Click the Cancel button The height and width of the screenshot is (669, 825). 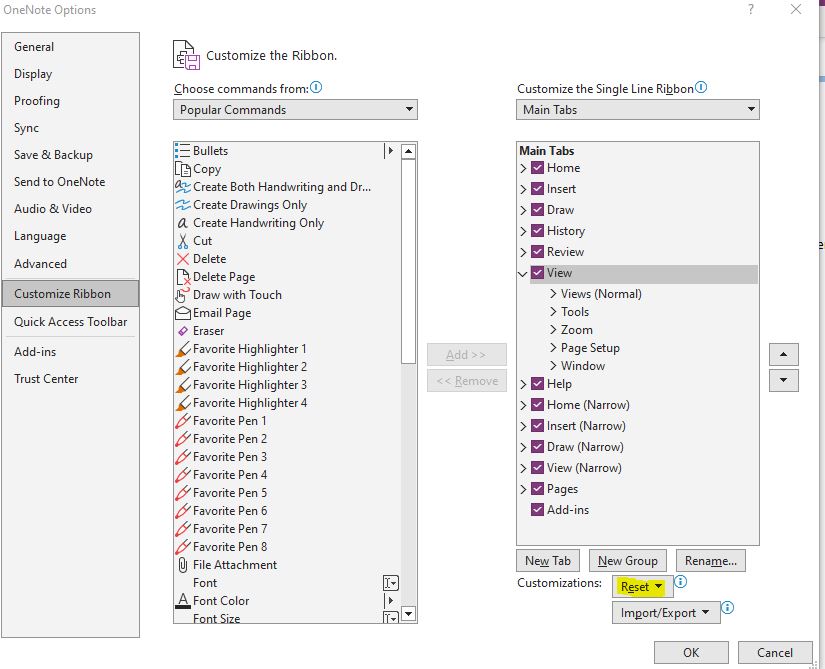775,653
